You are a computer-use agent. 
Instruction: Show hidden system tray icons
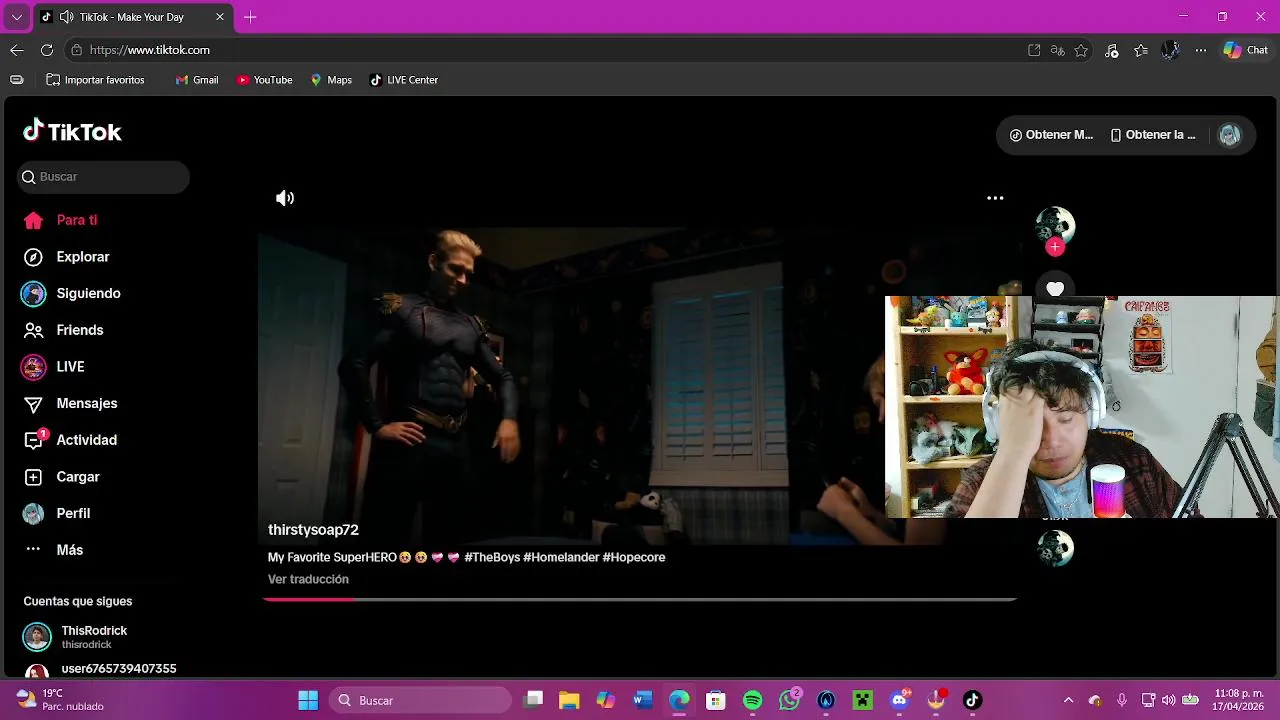(1068, 700)
